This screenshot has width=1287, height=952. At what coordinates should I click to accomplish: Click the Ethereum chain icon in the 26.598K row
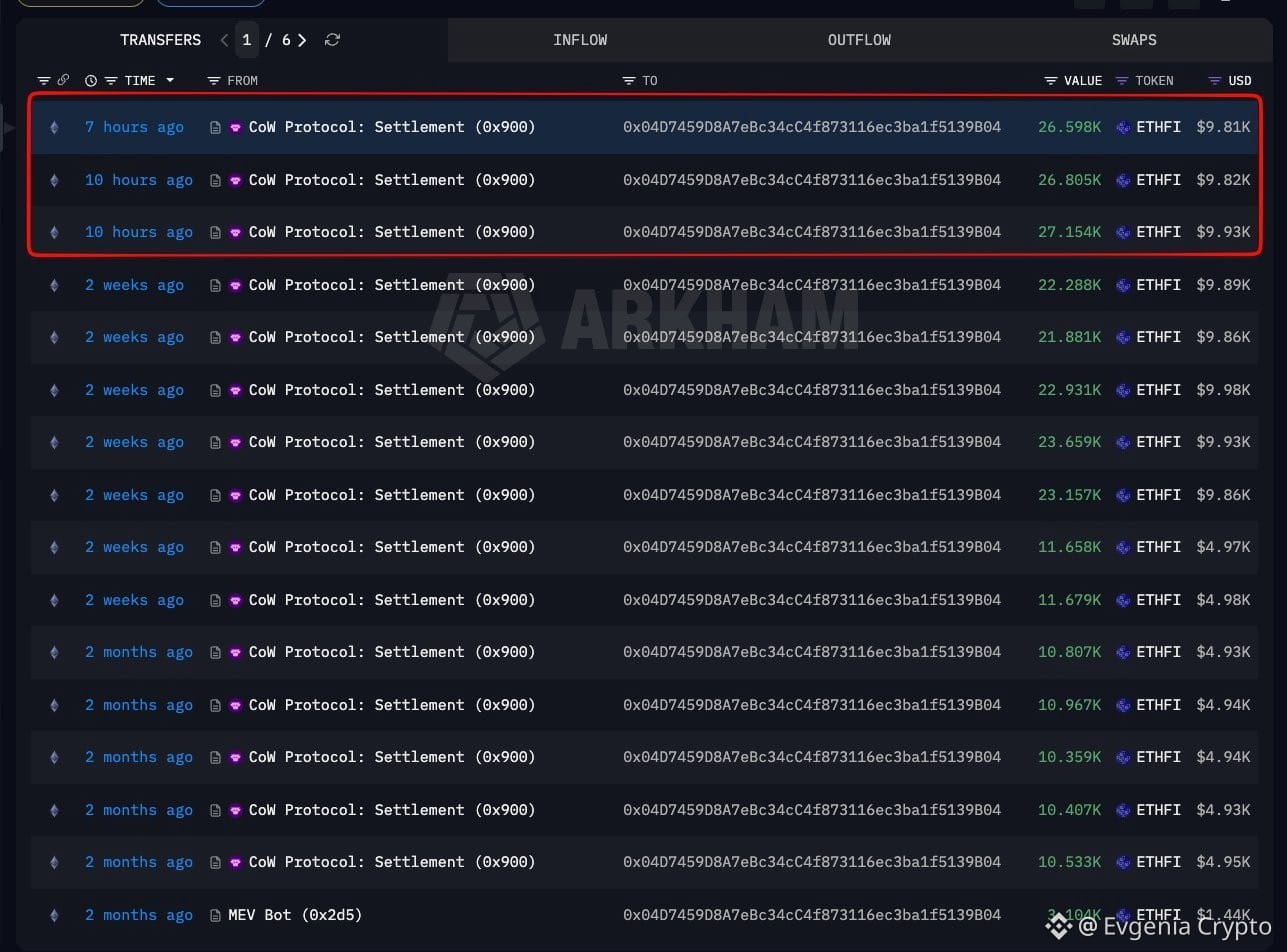(54, 127)
